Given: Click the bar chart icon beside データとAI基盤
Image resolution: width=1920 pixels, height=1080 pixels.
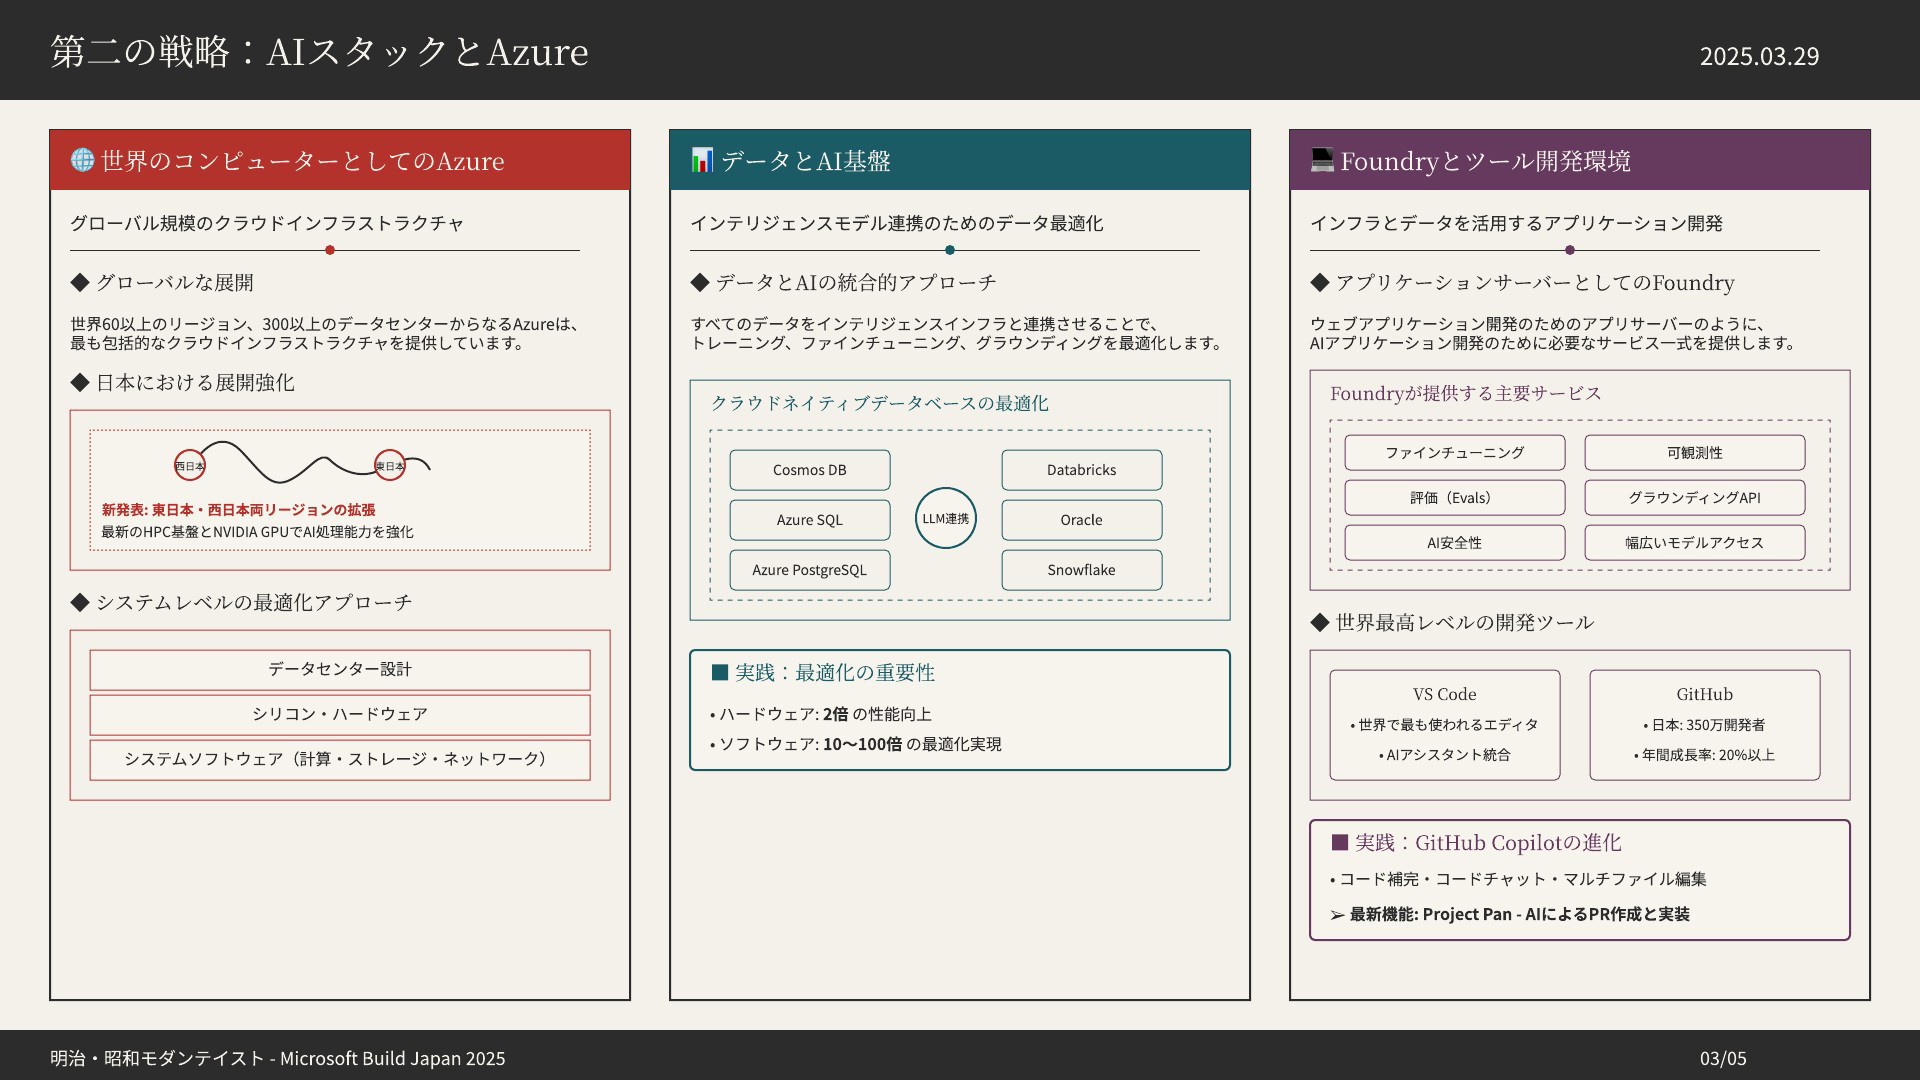Looking at the screenshot, I should point(702,160).
